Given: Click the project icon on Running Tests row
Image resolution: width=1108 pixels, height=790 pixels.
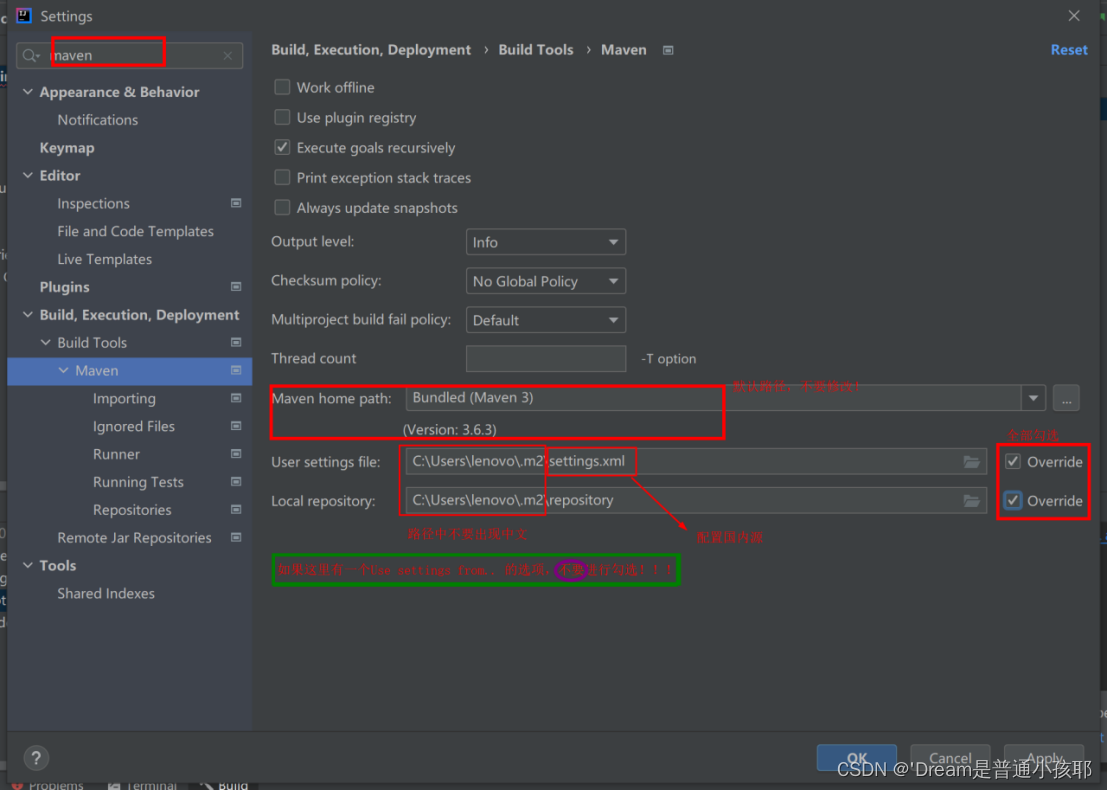Looking at the screenshot, I should tap(236, 481).
